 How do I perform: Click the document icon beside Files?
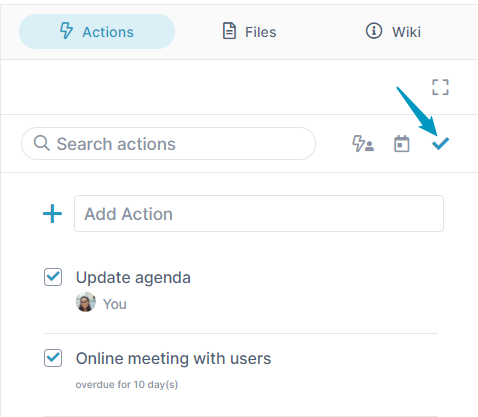(229, 31)
